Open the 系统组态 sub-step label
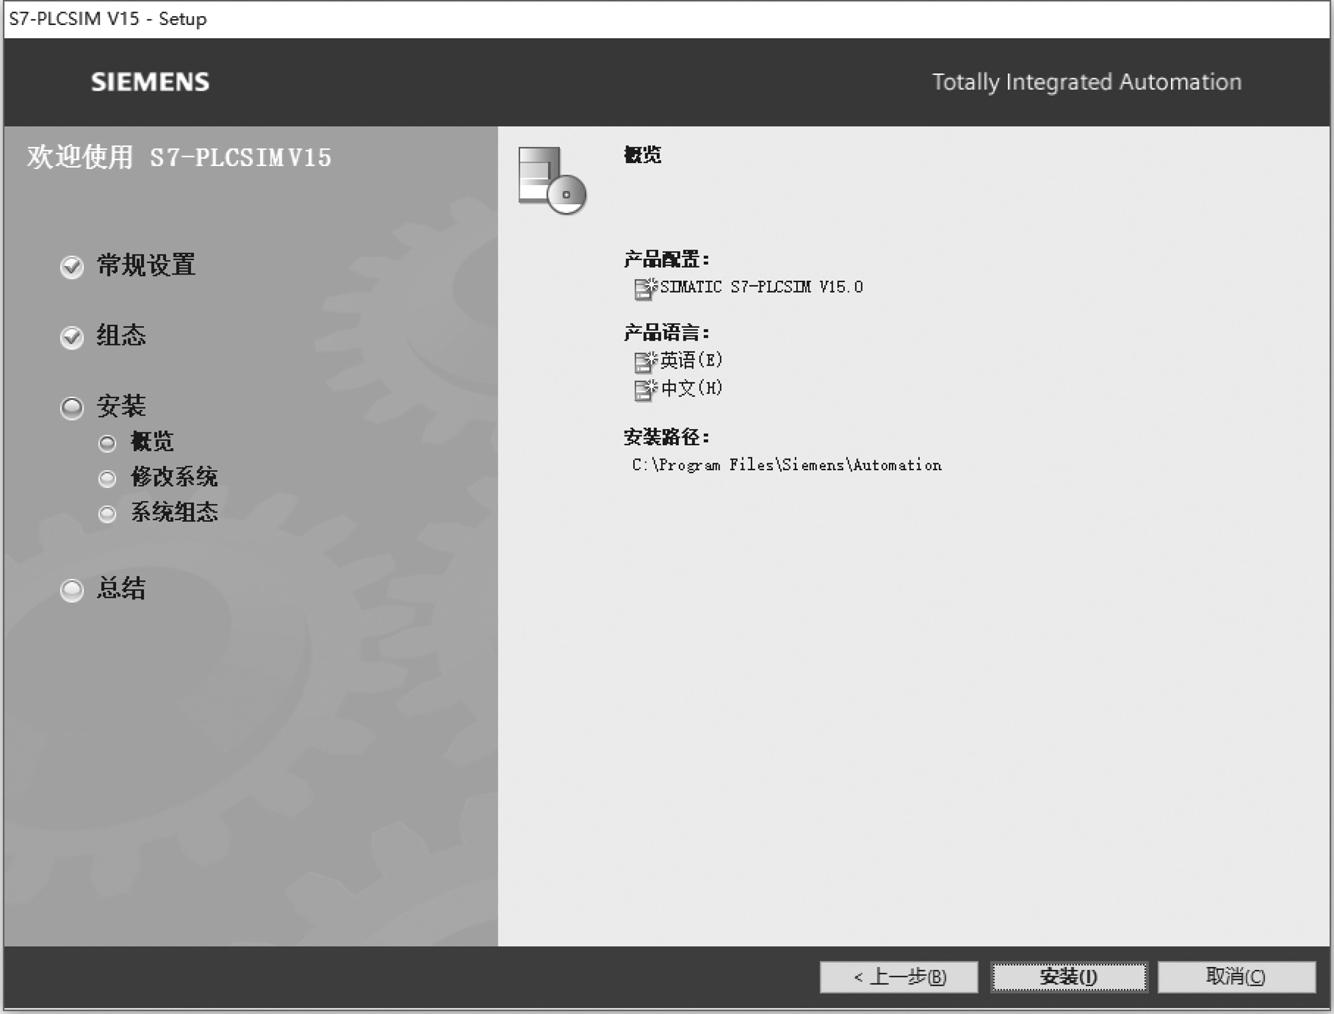 (174, 512)
